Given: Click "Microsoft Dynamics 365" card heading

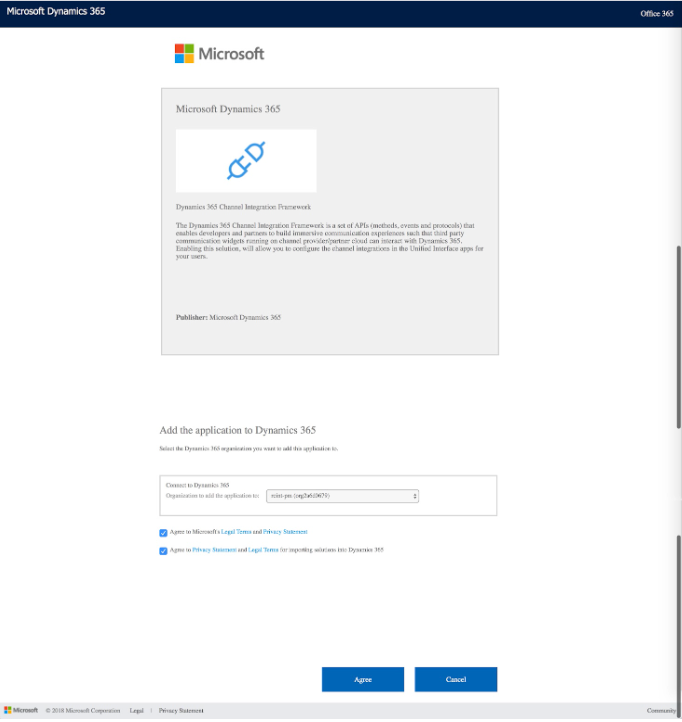Looking at the screenshot, I should pyautogui.click(x=228, y=109).
